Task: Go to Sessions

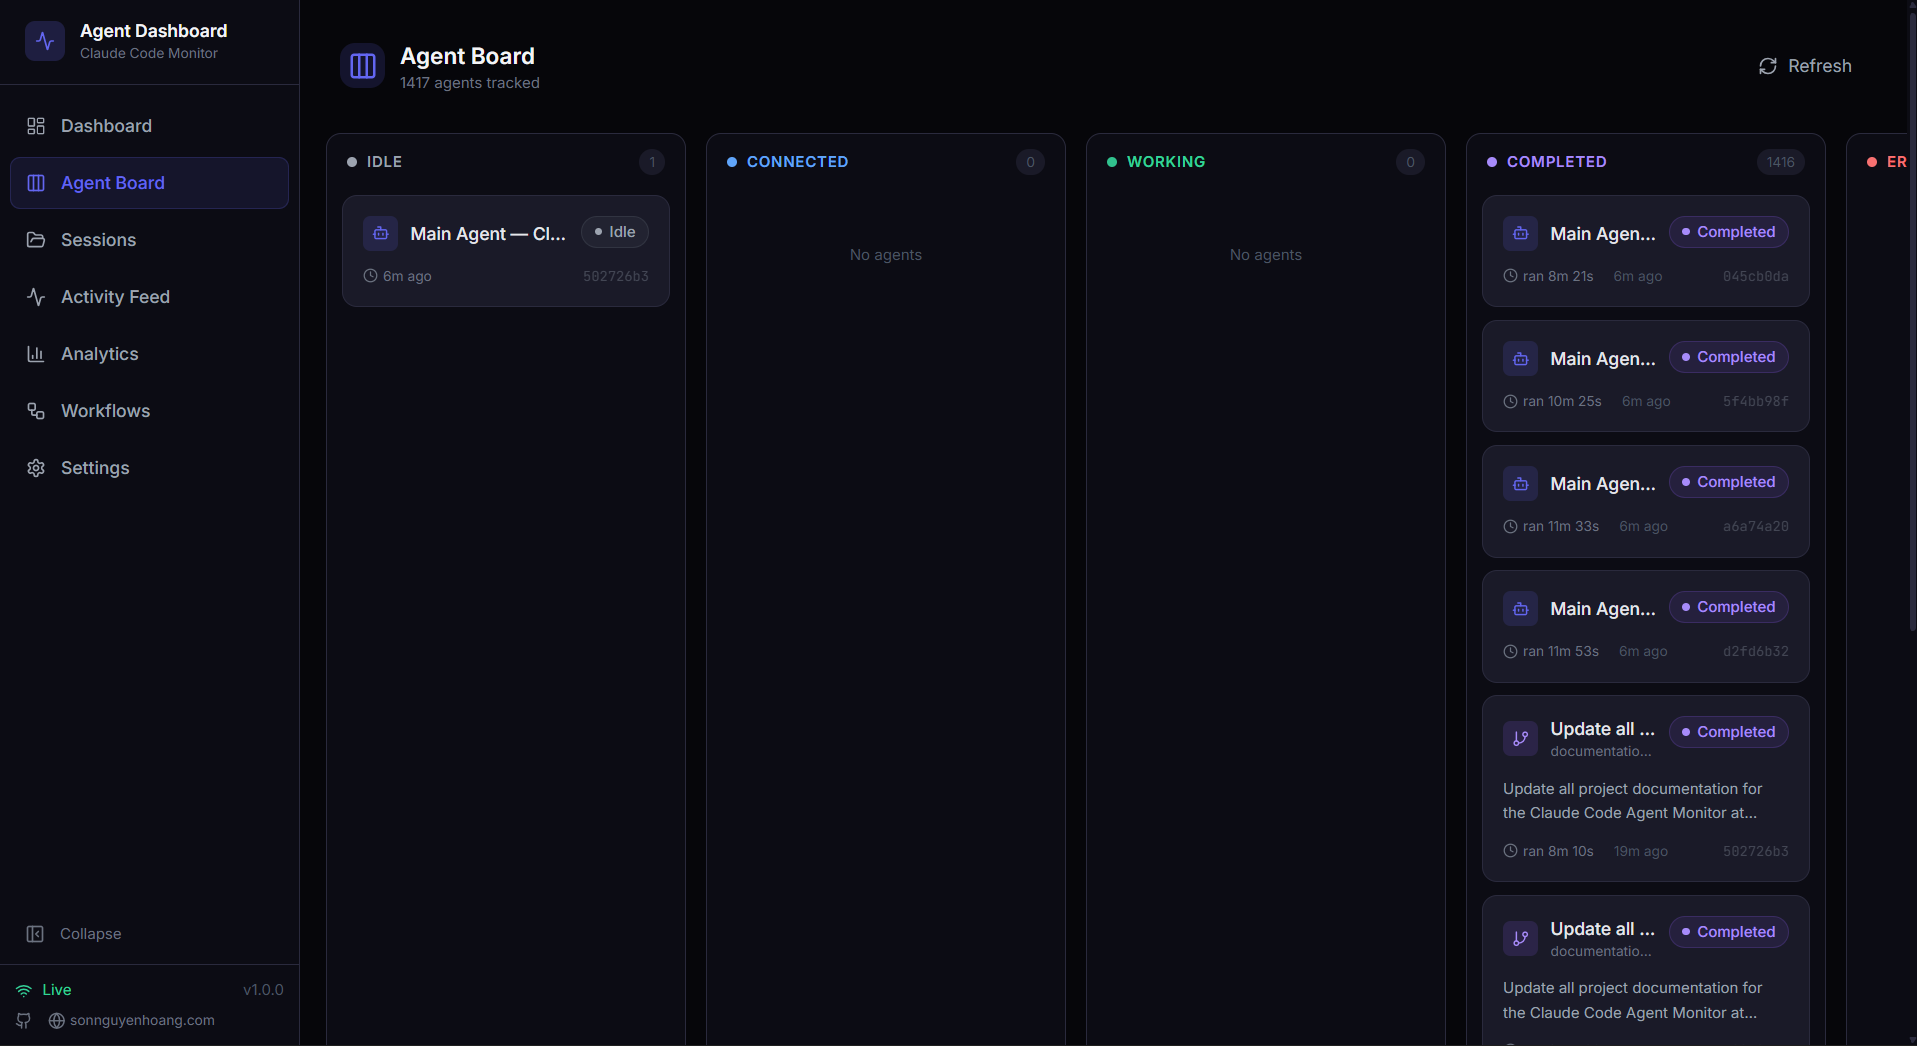Action: (x=149, y=240)
